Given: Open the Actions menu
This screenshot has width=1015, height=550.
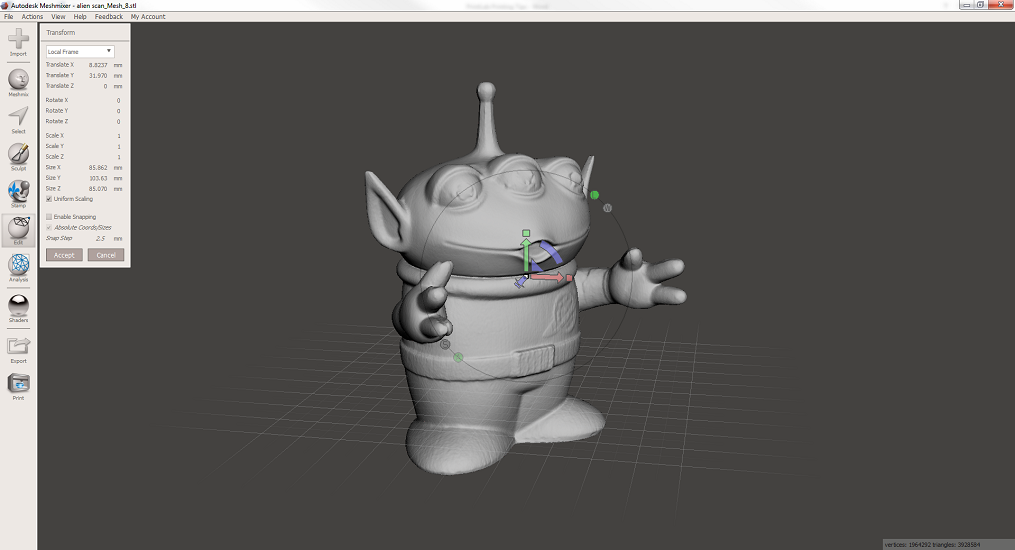Looking at the screenshot, I should [x=32, y=17].
